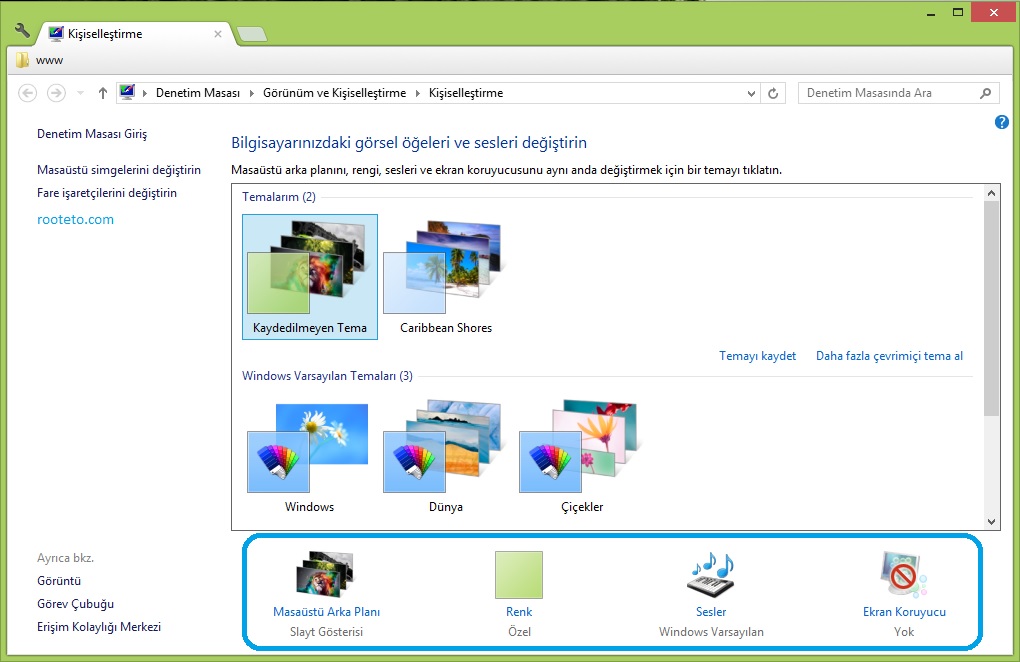1020x662 pixels.
Task: Open the recent locations dropdown arrow
Action: pyautogui.click(x=81, y=94)
